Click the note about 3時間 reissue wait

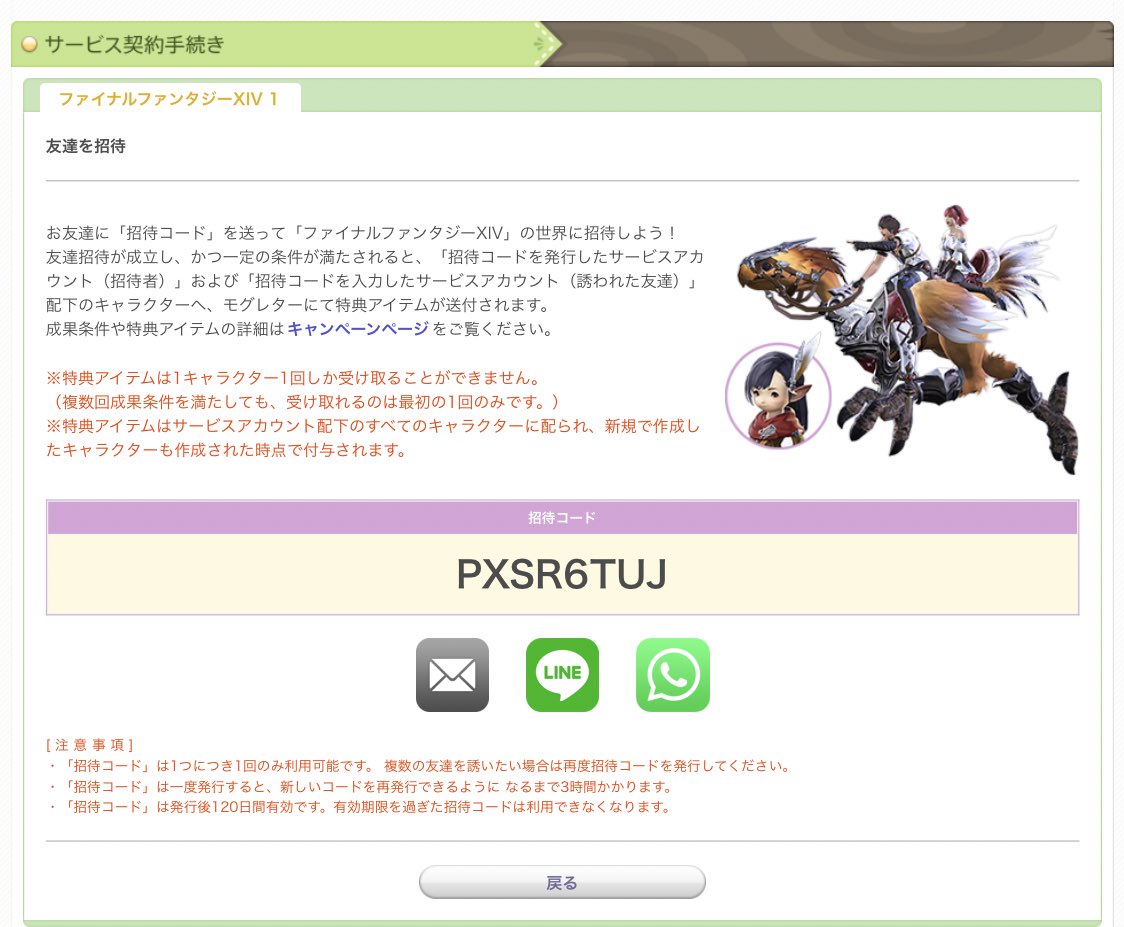coord(361,786)
